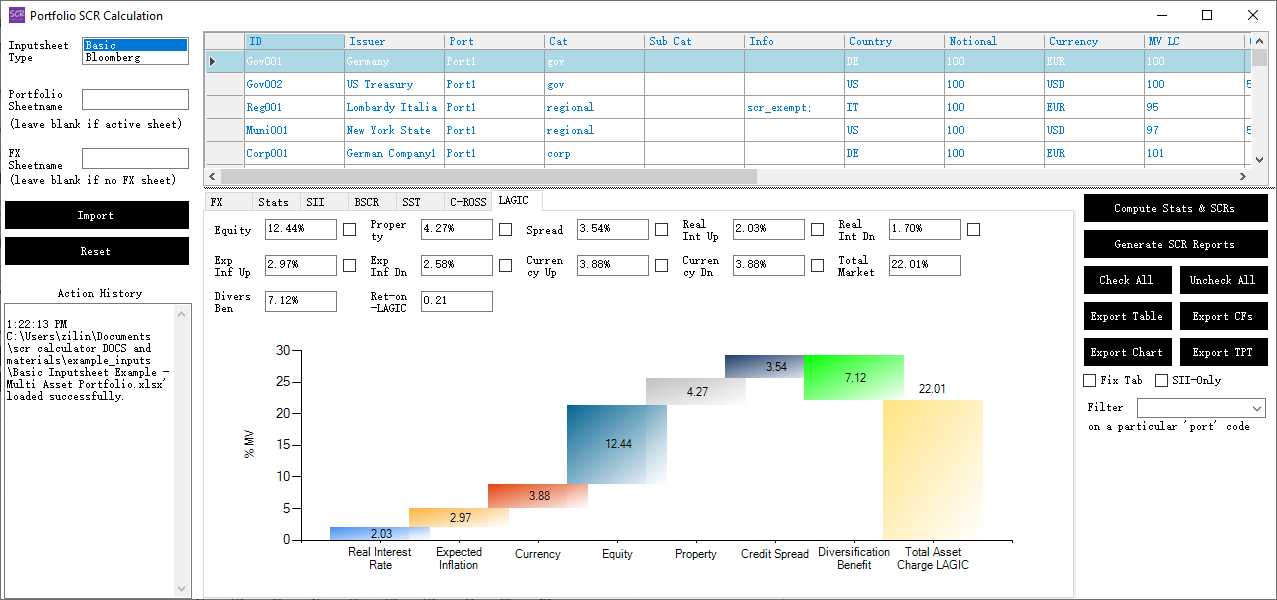Click the row selector arrow for Gov001
Image resolution: width=1277 pixels, height=600 pixels.
click(x=212, y=62)
